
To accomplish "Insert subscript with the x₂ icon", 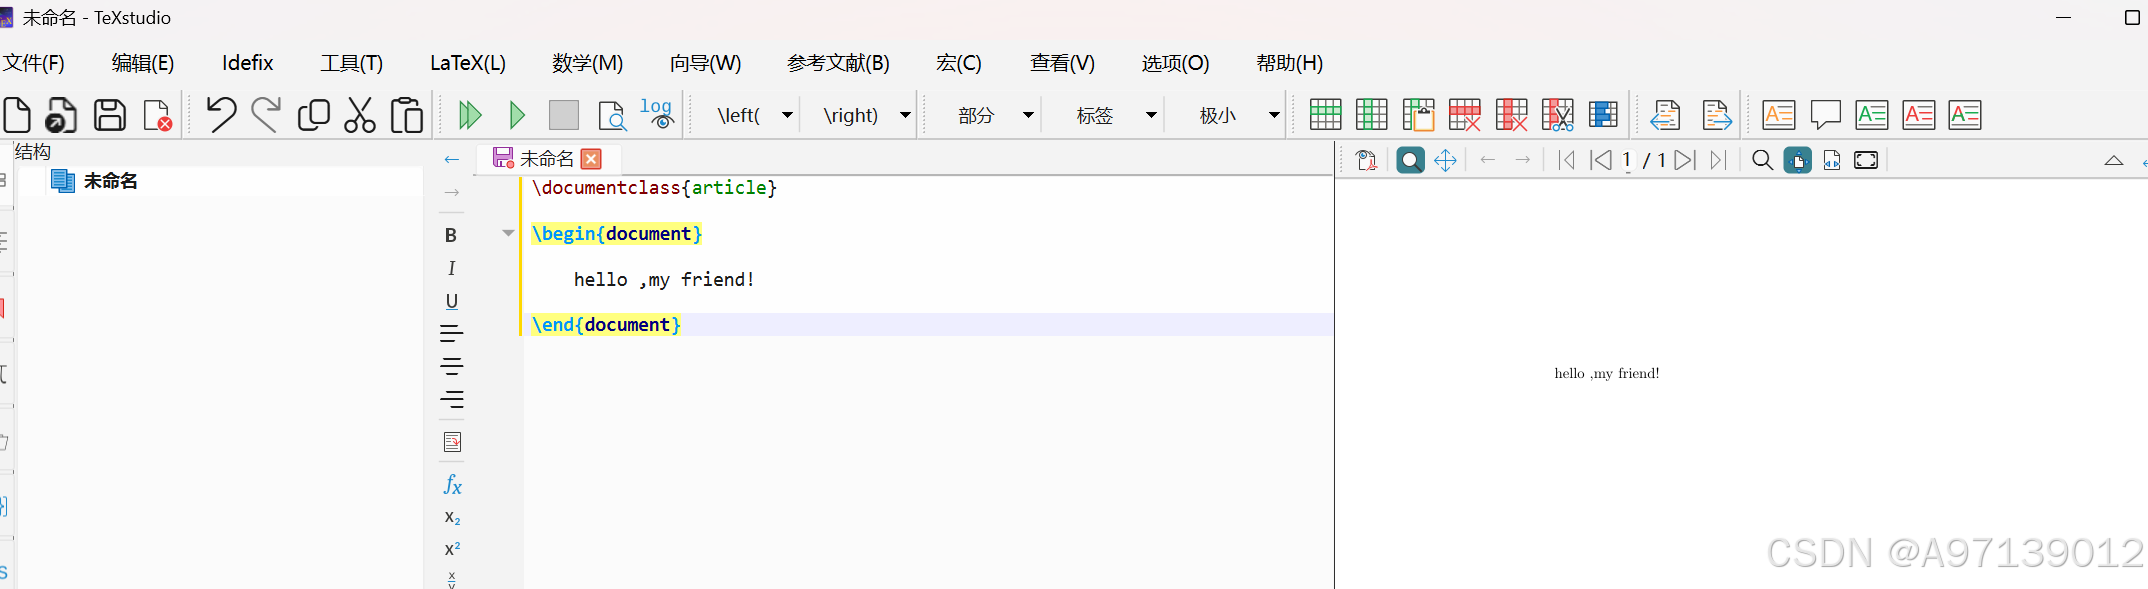I will tap(452, 518).
